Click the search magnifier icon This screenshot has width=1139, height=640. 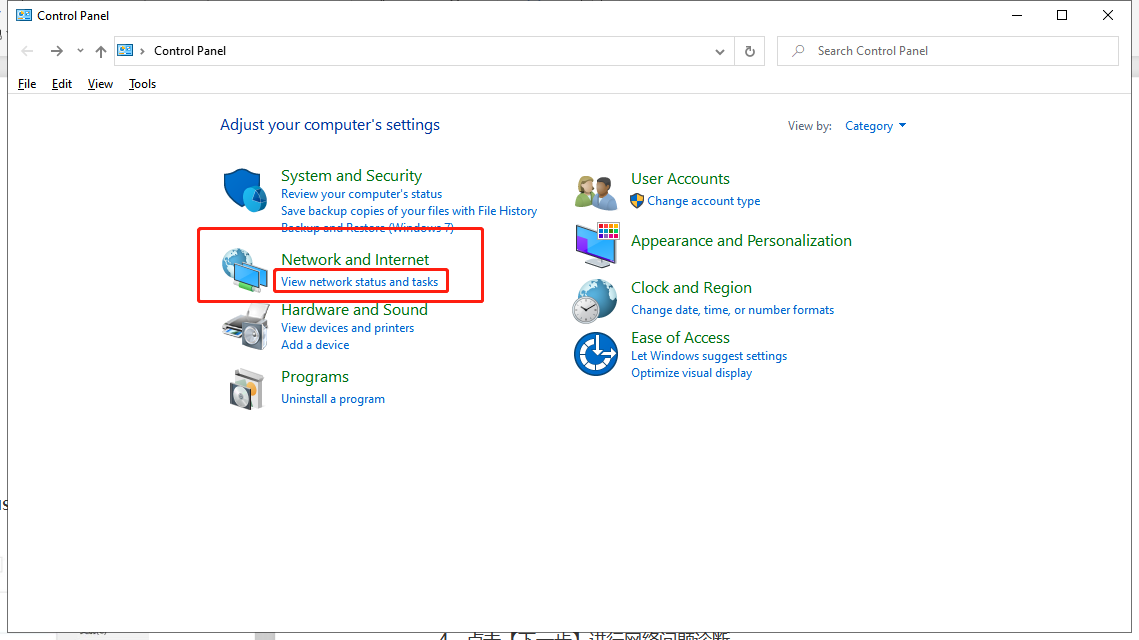point(798,51)
